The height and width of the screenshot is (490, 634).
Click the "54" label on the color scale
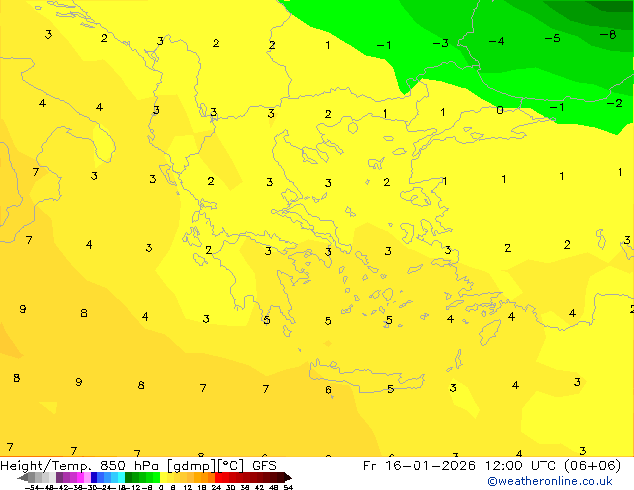click(x=288, y=487)
